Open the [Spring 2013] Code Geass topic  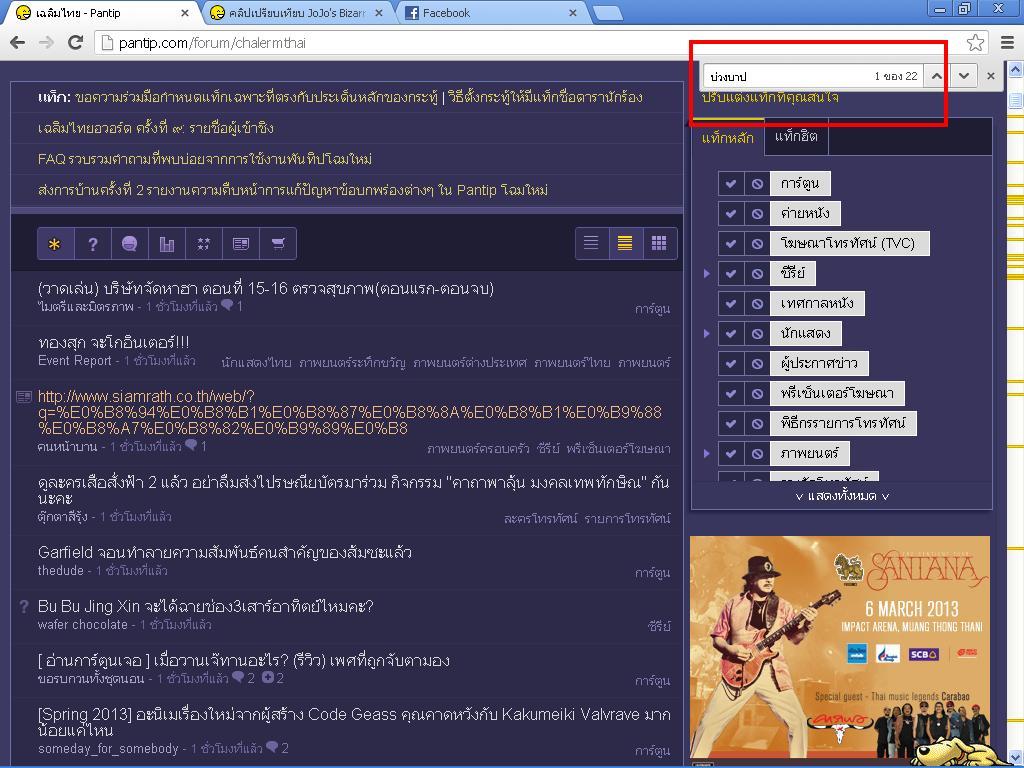point(354,722)
